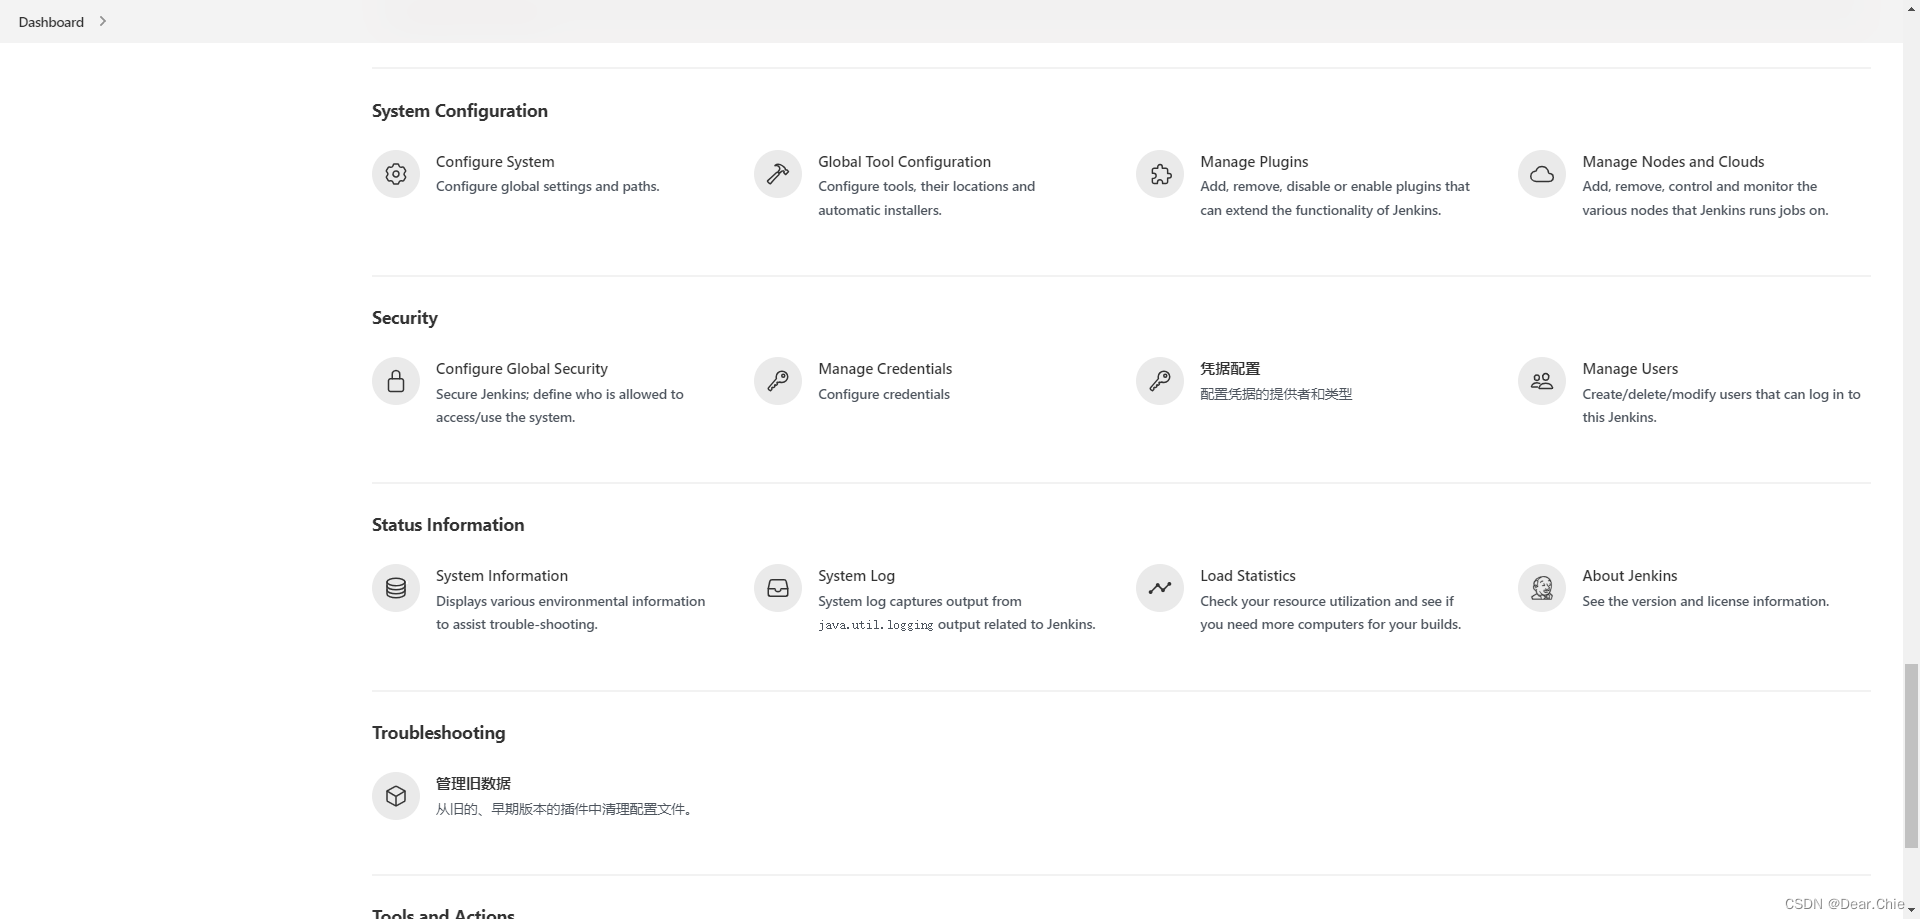Click 'See the version and license information.' text
This screenshot has width=1920, height=919.
[1706, 601]
